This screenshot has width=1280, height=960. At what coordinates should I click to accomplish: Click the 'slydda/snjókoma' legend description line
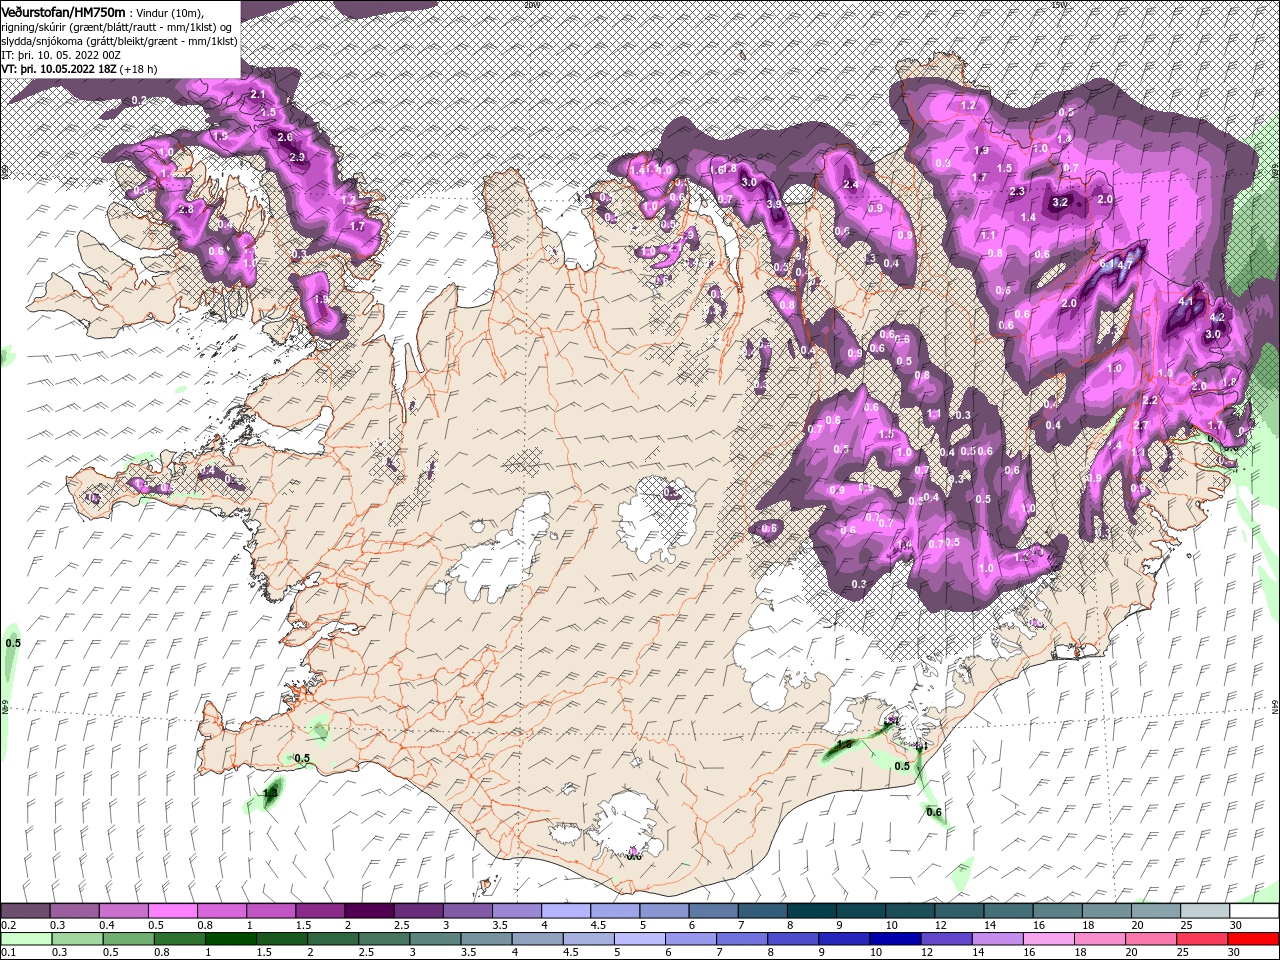[119, 41]
